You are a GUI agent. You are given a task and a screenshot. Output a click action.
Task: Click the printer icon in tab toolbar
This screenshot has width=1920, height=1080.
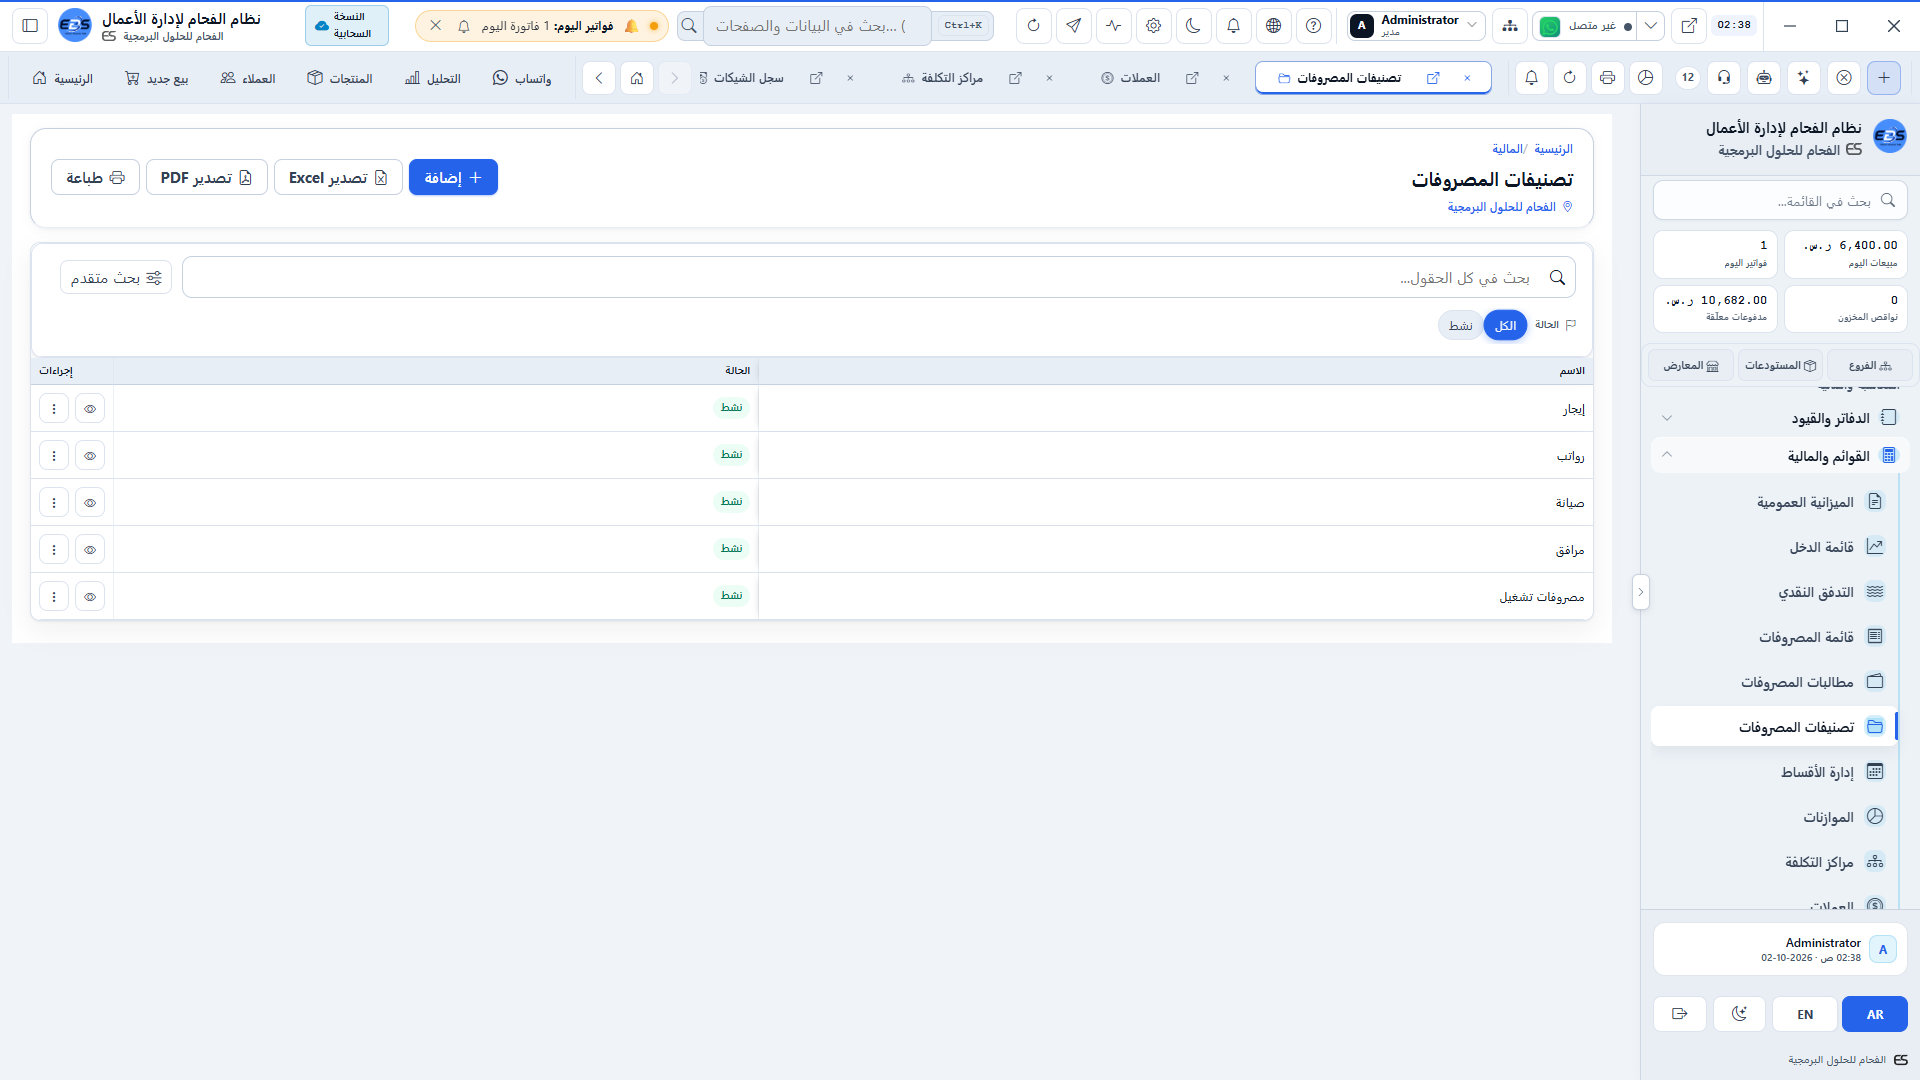point(1607,78)
